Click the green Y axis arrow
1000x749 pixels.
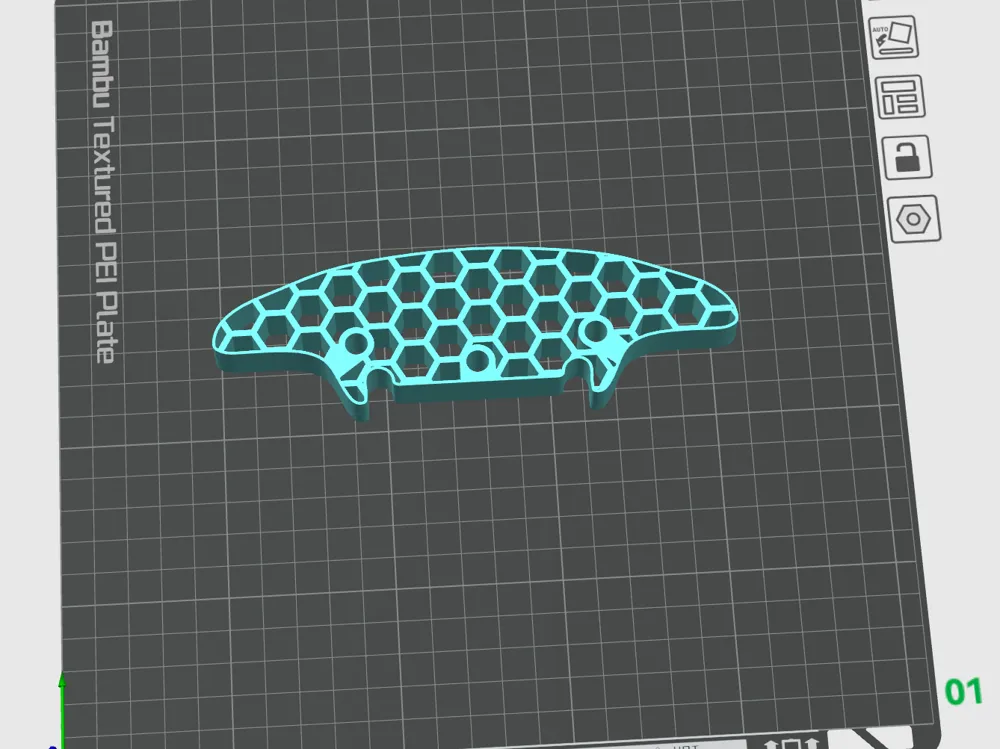click(62, 708)
